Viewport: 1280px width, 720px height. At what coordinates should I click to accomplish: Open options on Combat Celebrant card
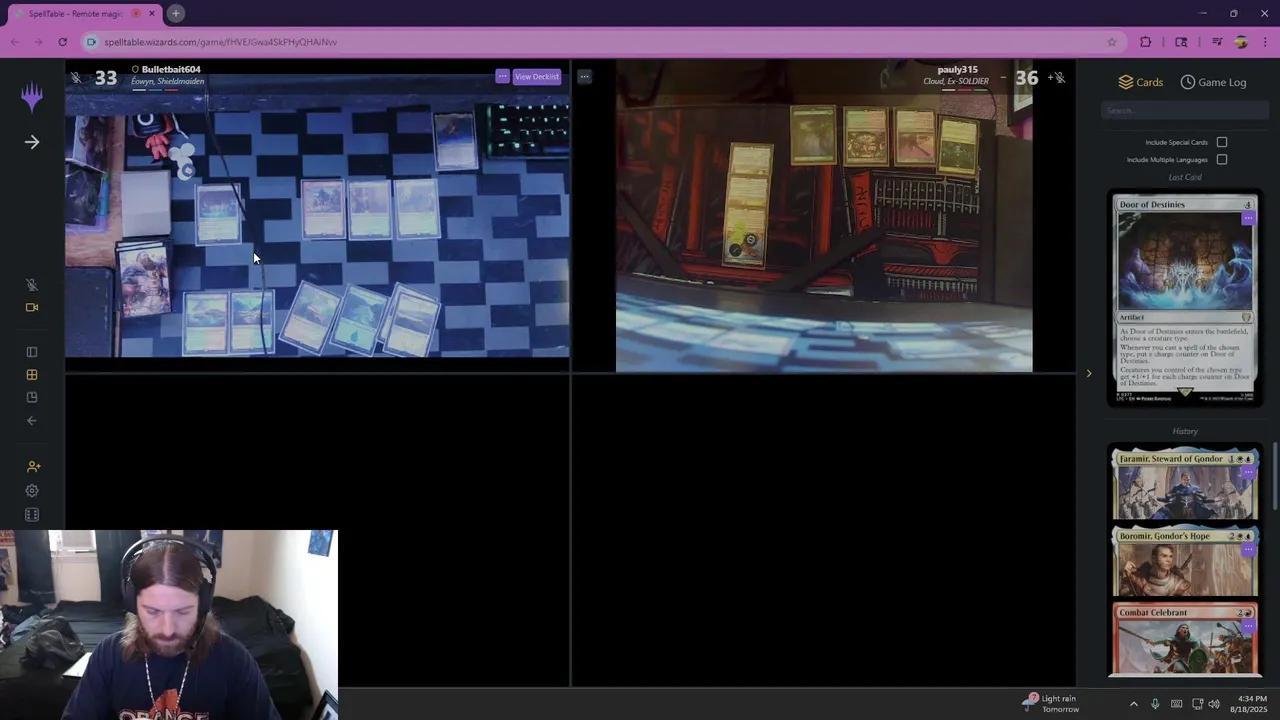pyautogui.click(x=1247, y=626)
